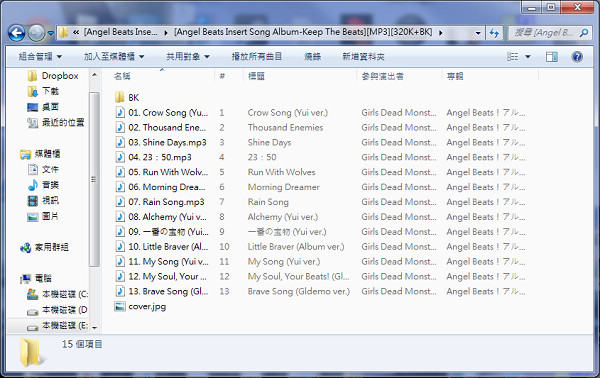Screen dimensions: 600x378
Task: Click the Forward navigation arrow
Action: [36, 33]
